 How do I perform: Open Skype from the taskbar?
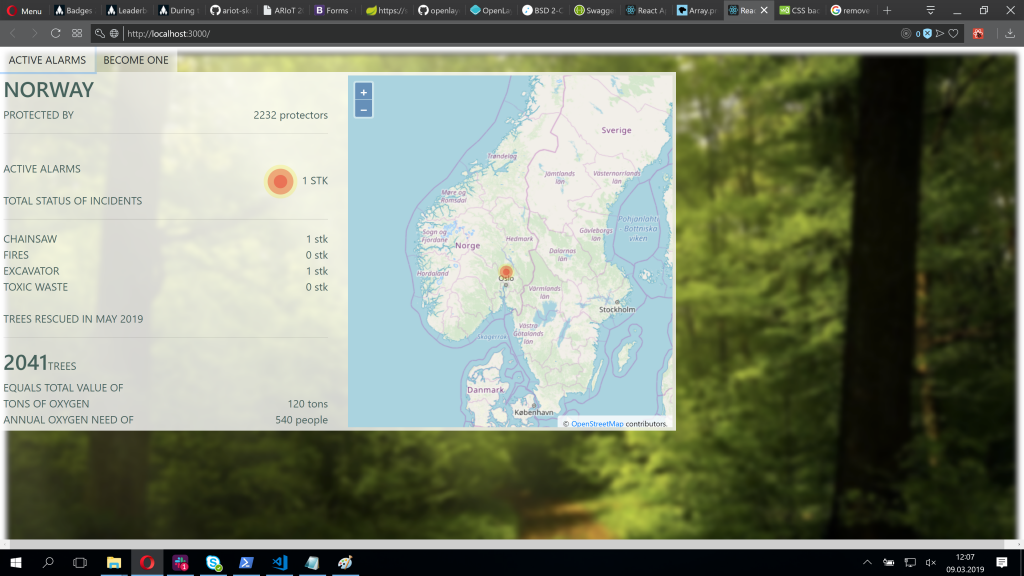[x=213, y=562]
